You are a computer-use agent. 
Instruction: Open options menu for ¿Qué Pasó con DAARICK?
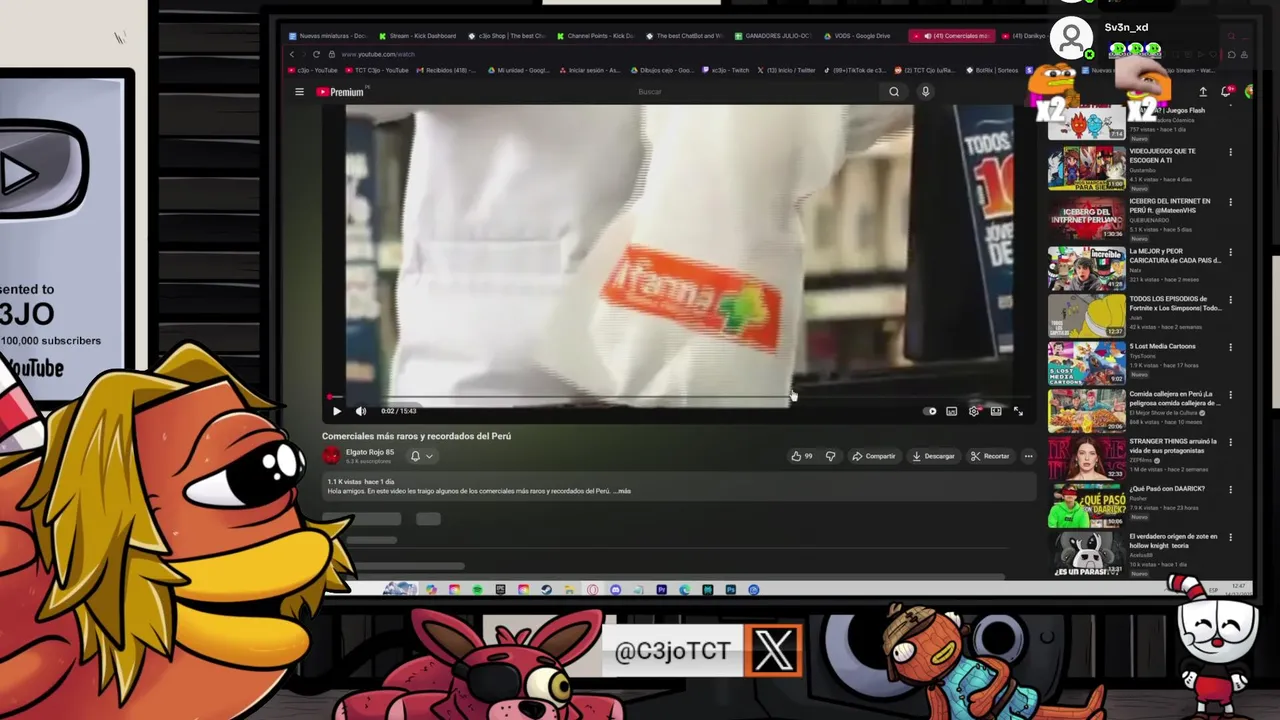pos(1231,490)
